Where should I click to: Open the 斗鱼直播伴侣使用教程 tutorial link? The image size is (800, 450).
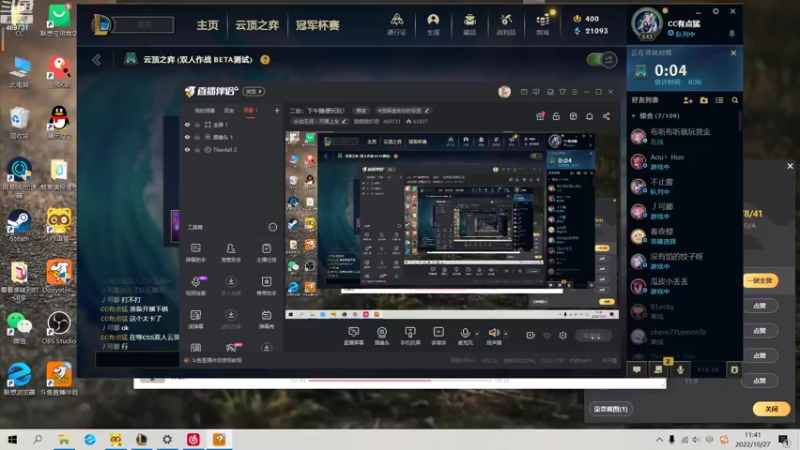pyautogui.click(x=216, y=360)
